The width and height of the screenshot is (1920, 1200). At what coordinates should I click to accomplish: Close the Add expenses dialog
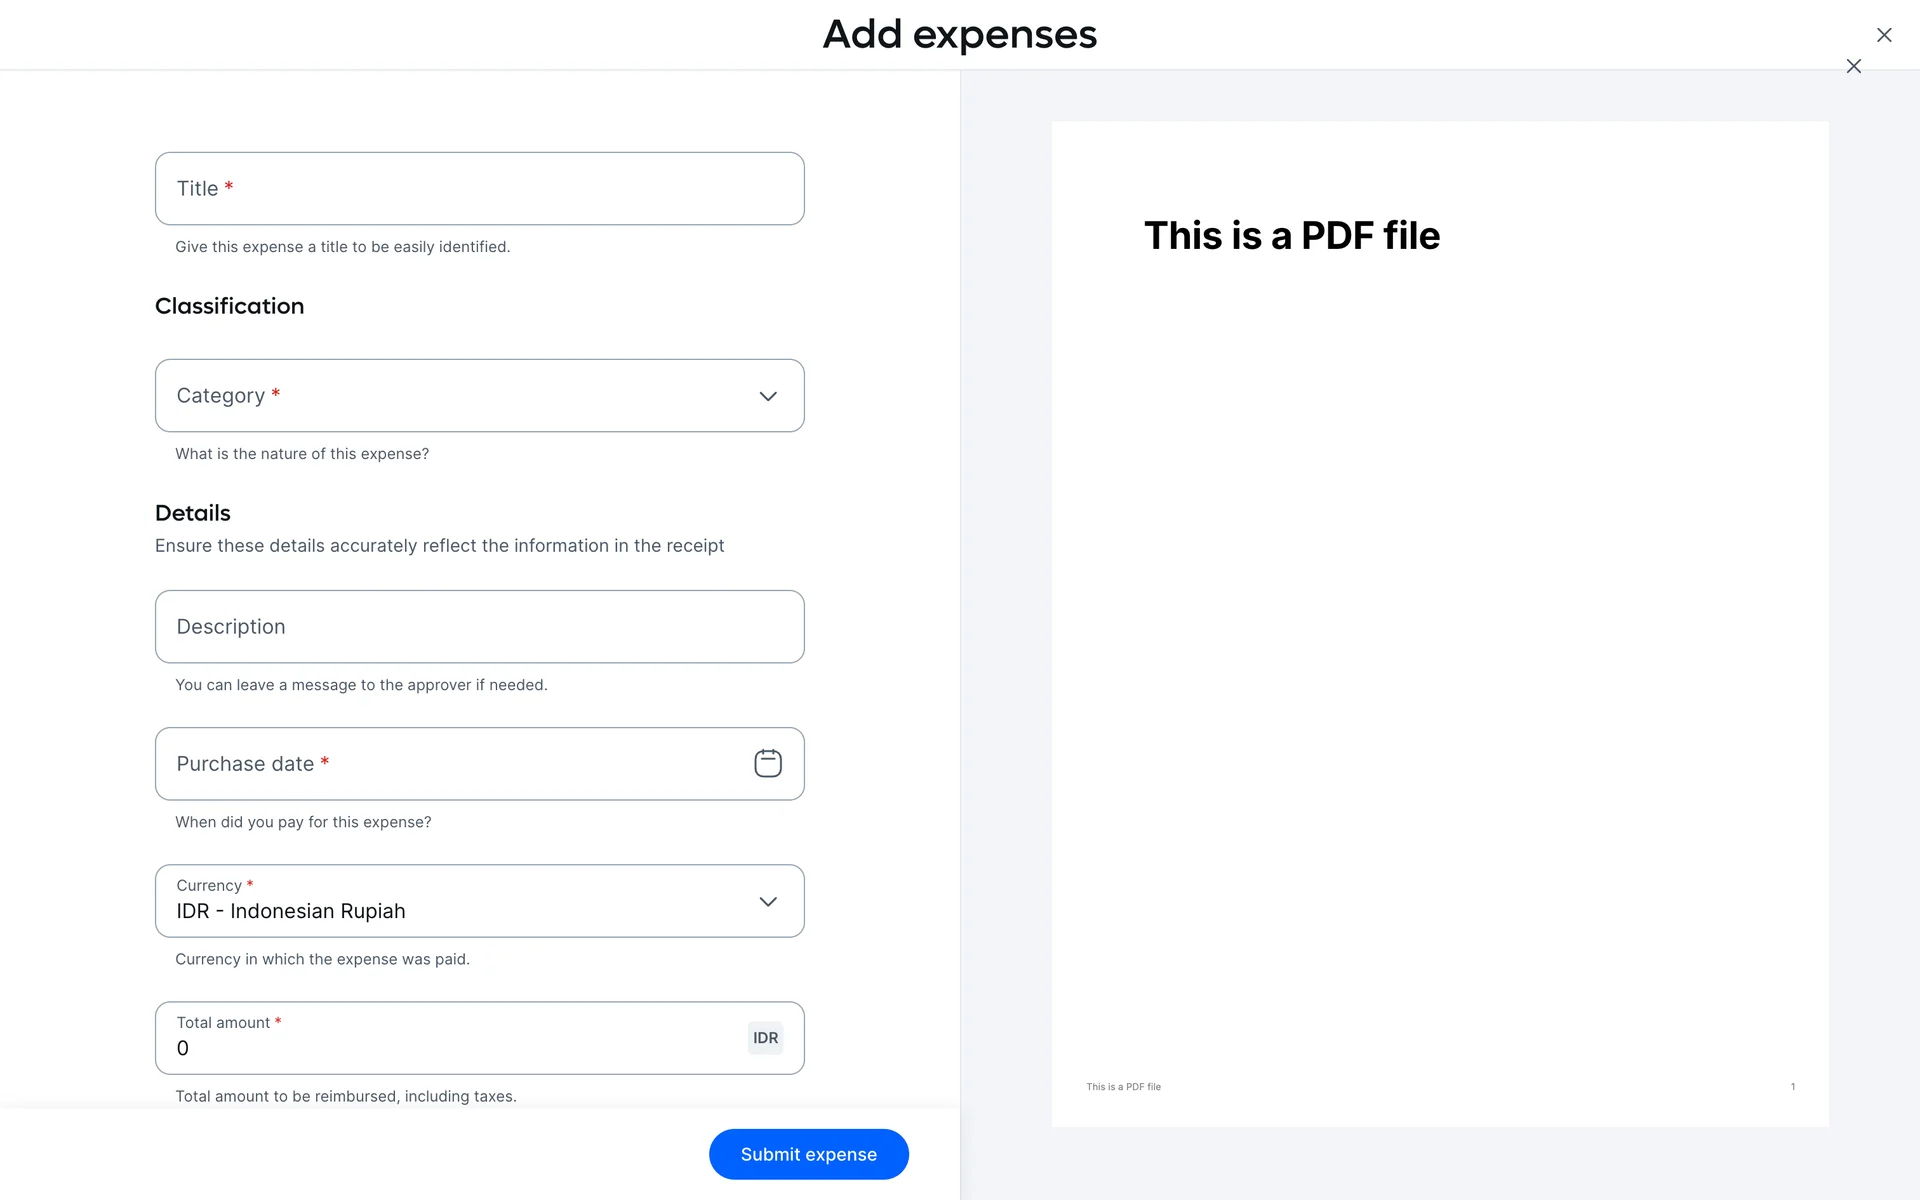[x=1884, y=35]
